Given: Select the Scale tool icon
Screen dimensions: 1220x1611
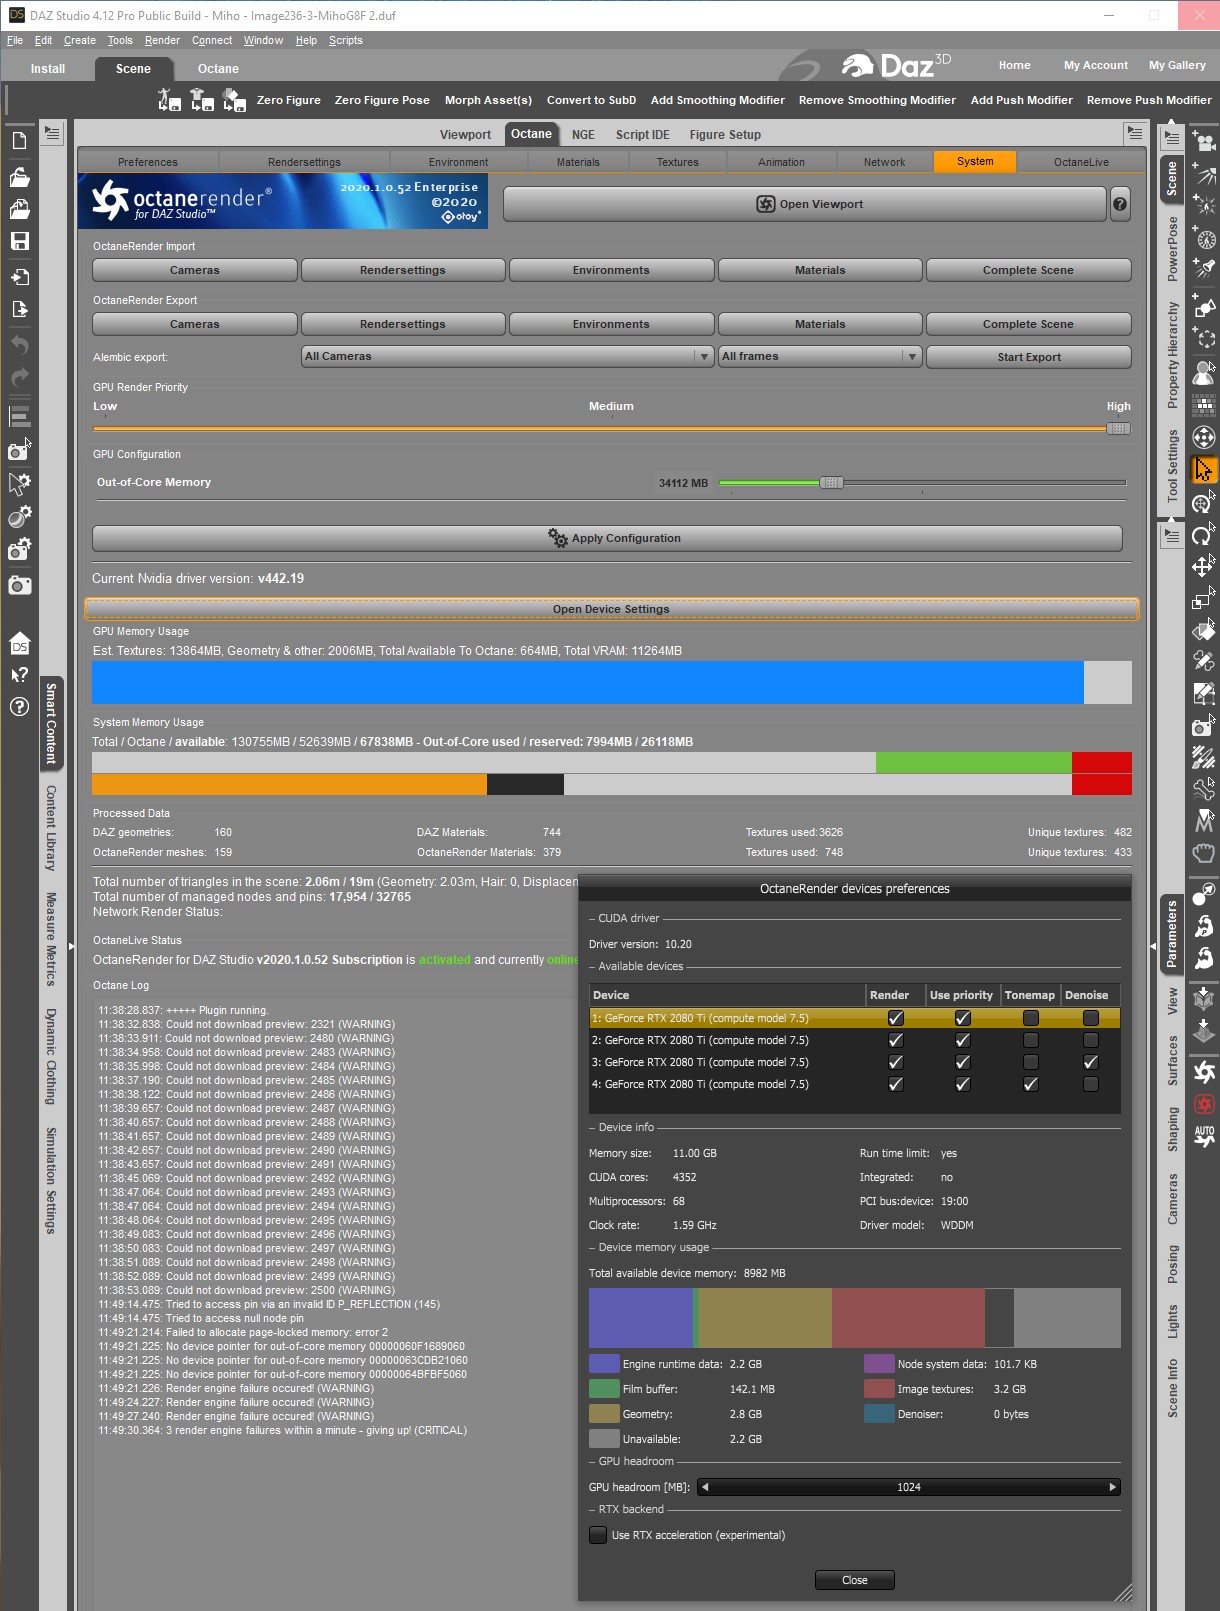Looking at the screenshot, I should tap(1204, 599).
